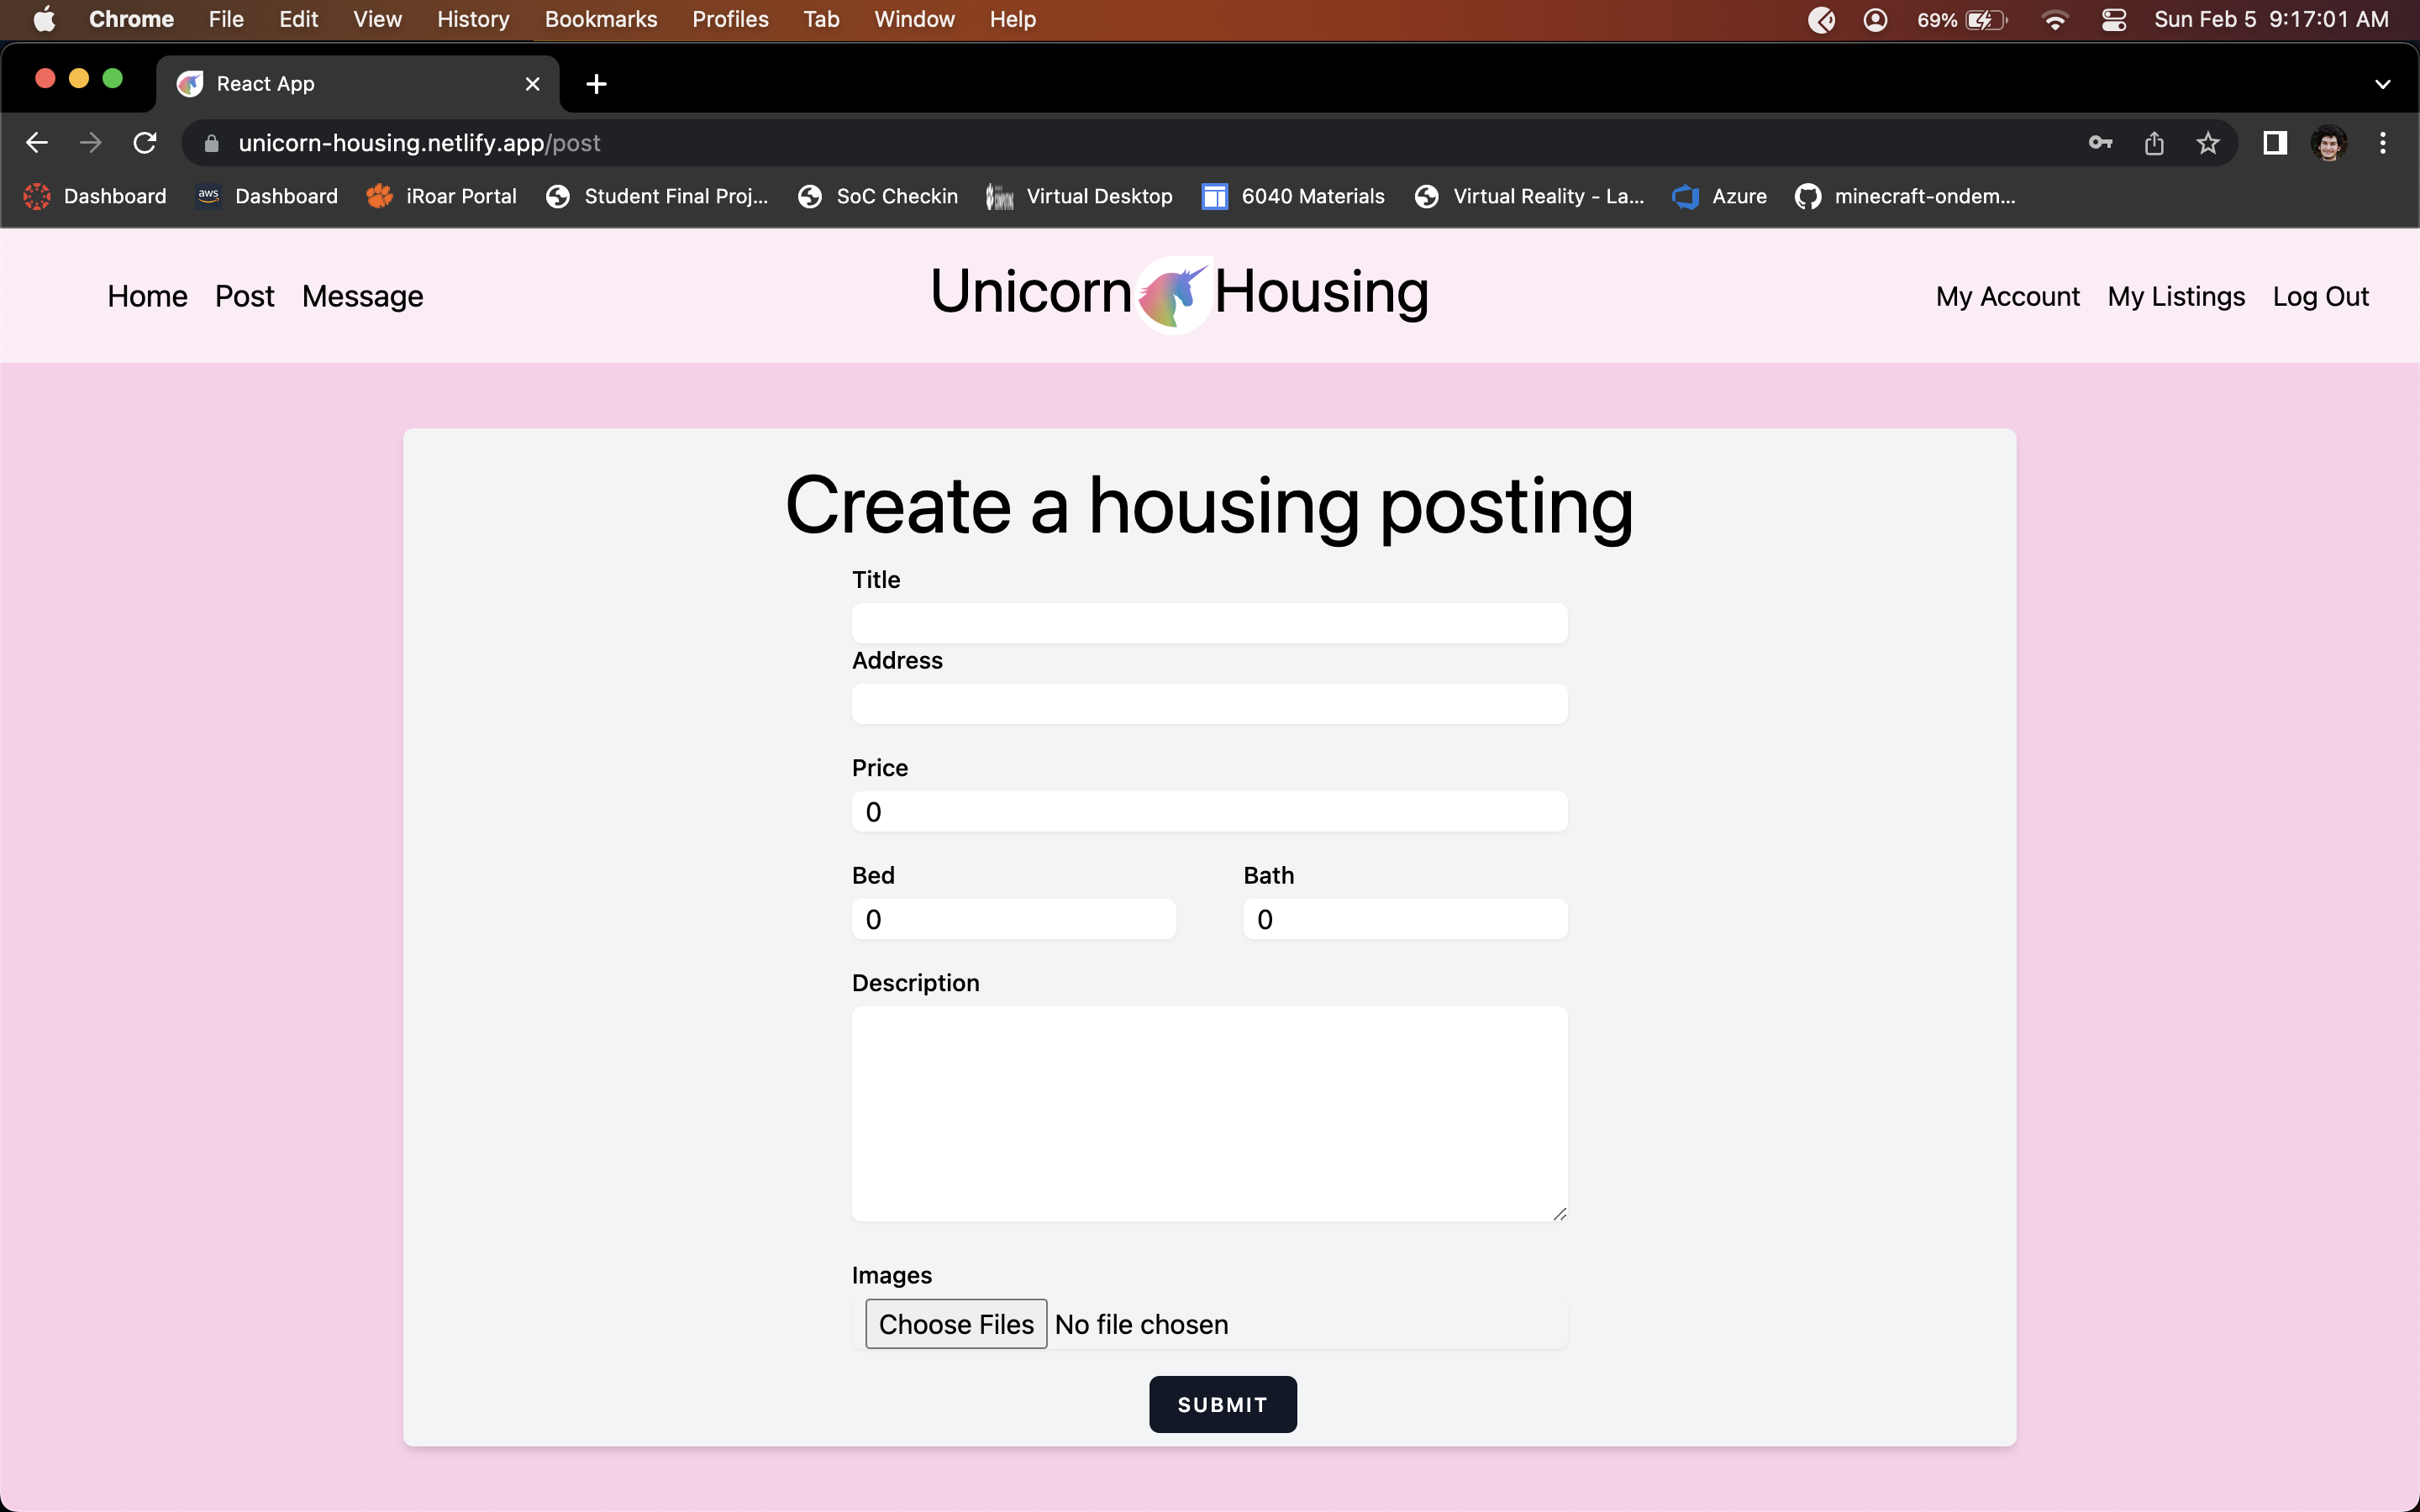Viewport: 2420px width, 1512px height.
Task: Focus the Title input field
Action: (x=1208, y=623)
